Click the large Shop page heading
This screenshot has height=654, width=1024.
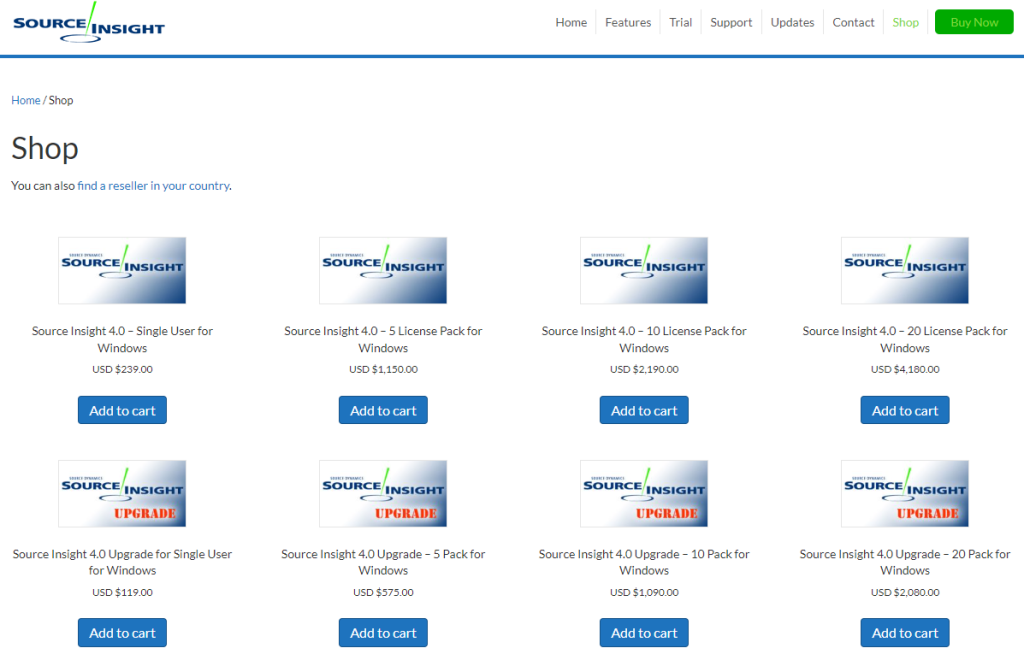(x=44, y=149)
